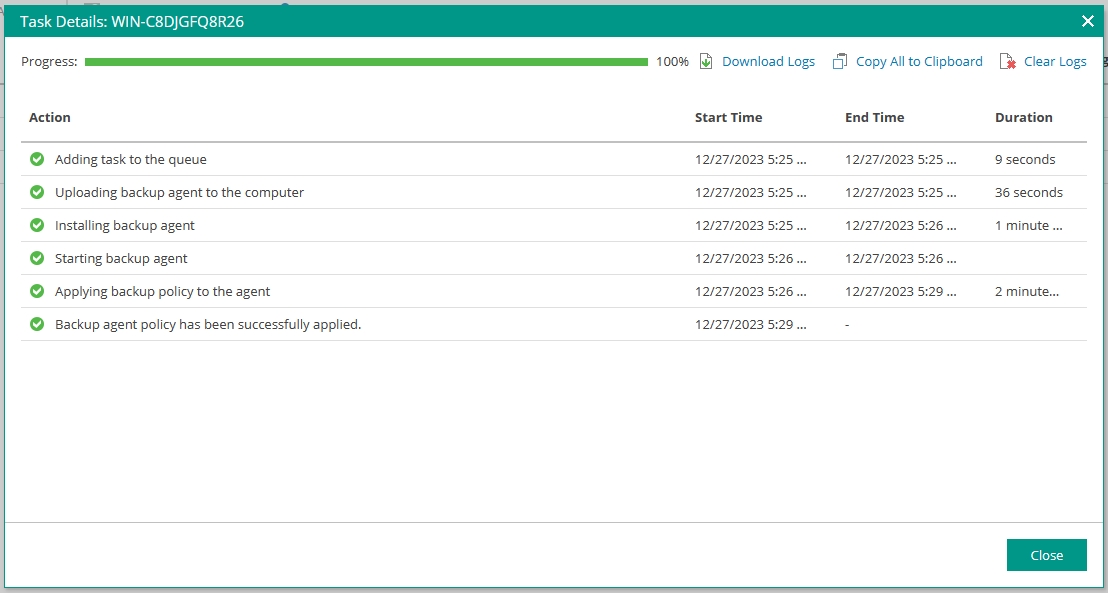Close the Task Details dialog with X
Viewport: 1108px width, 593px height.
pyautogui.click(x=1088, y=21)
